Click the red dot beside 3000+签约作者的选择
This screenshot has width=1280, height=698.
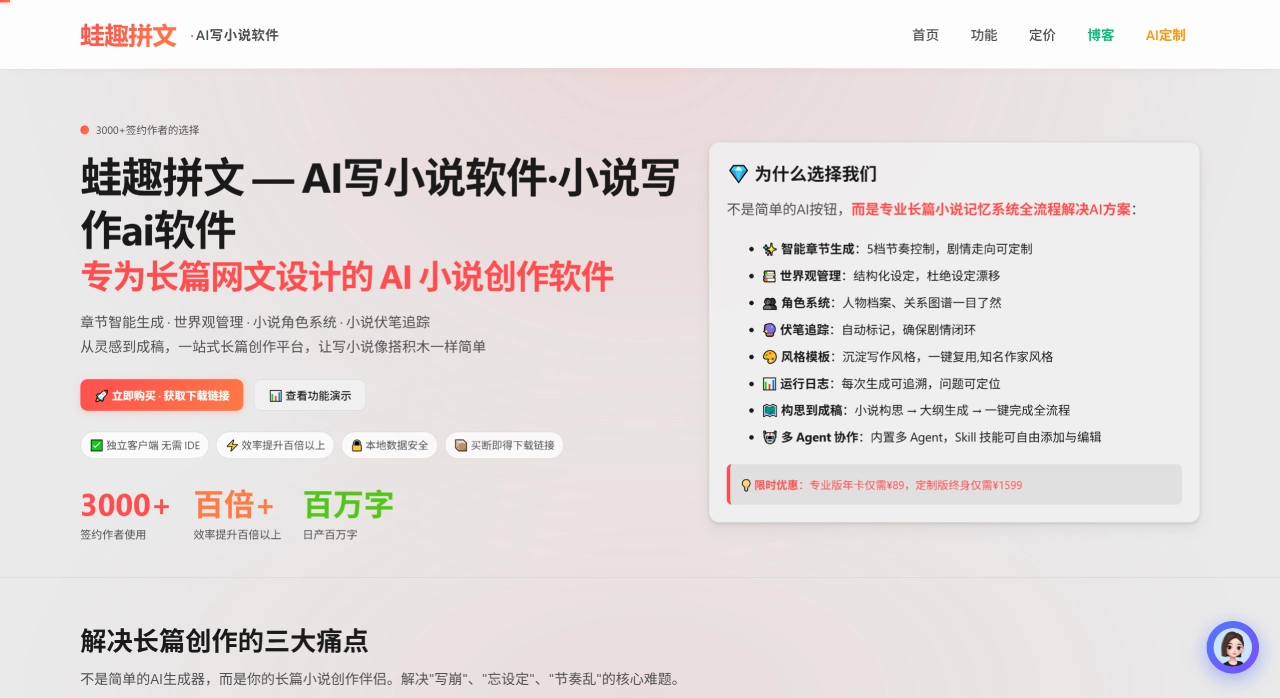click(x=85, y=130)
